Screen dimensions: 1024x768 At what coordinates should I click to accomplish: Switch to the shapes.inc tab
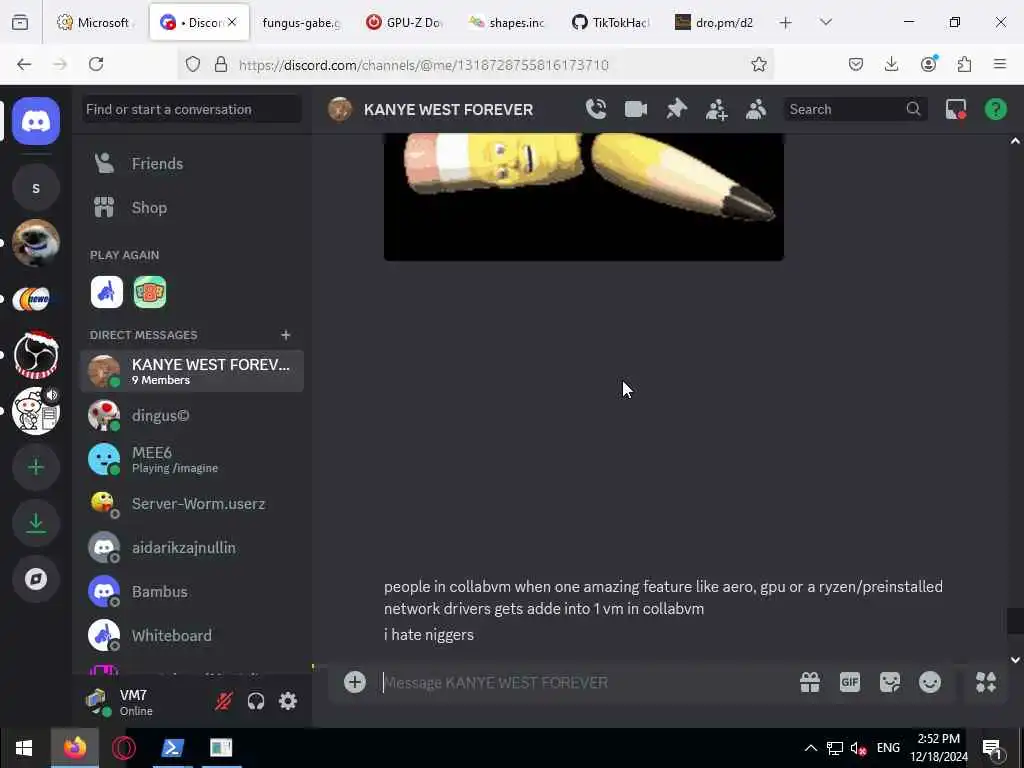coord(507,23)
